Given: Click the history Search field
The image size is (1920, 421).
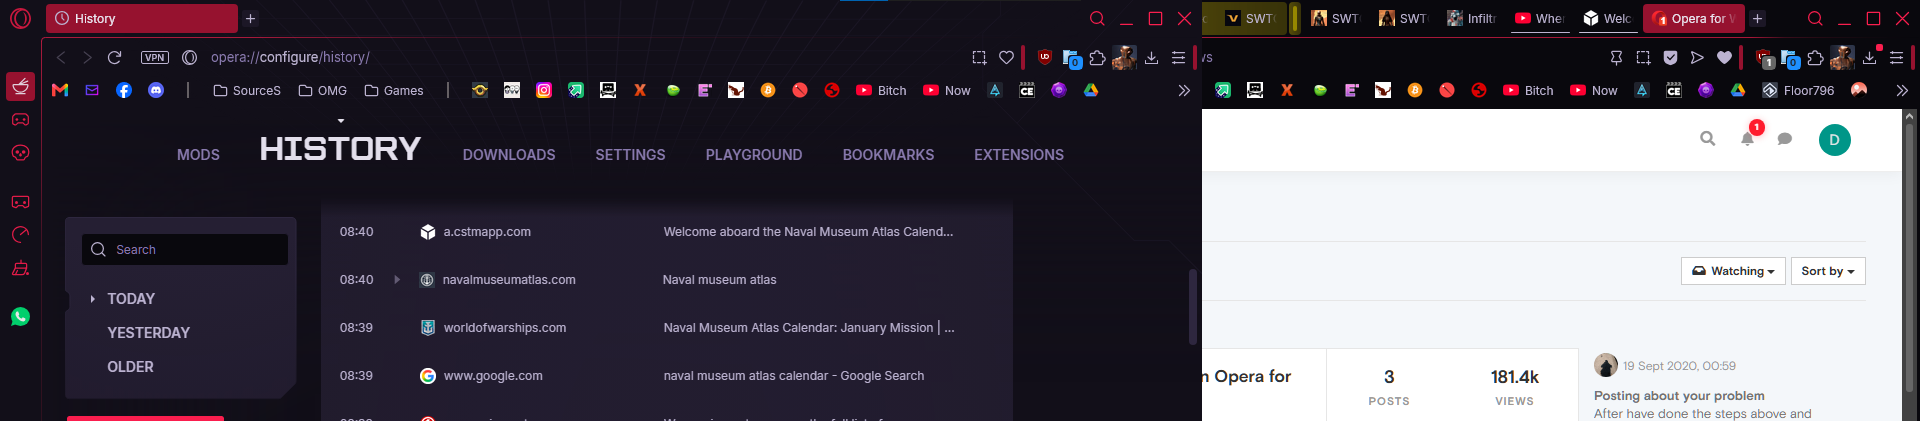Looking at the screenshot, I should (x=185, y=250).
